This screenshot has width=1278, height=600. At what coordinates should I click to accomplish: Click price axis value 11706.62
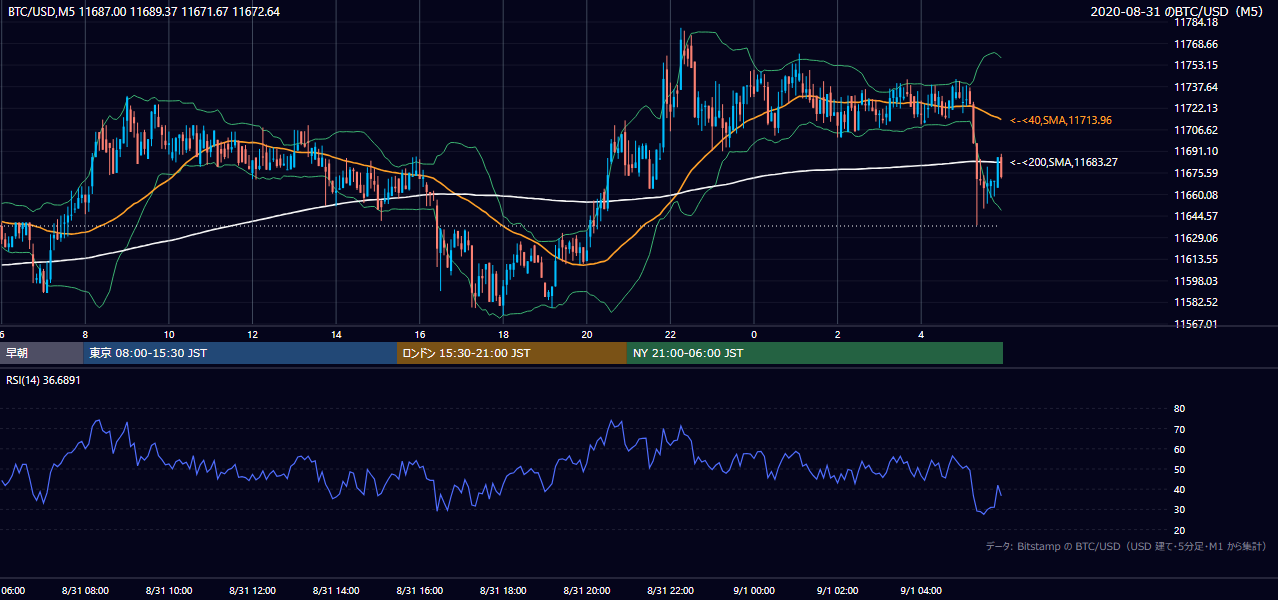pyautogui.click(x=1195, y=130)
